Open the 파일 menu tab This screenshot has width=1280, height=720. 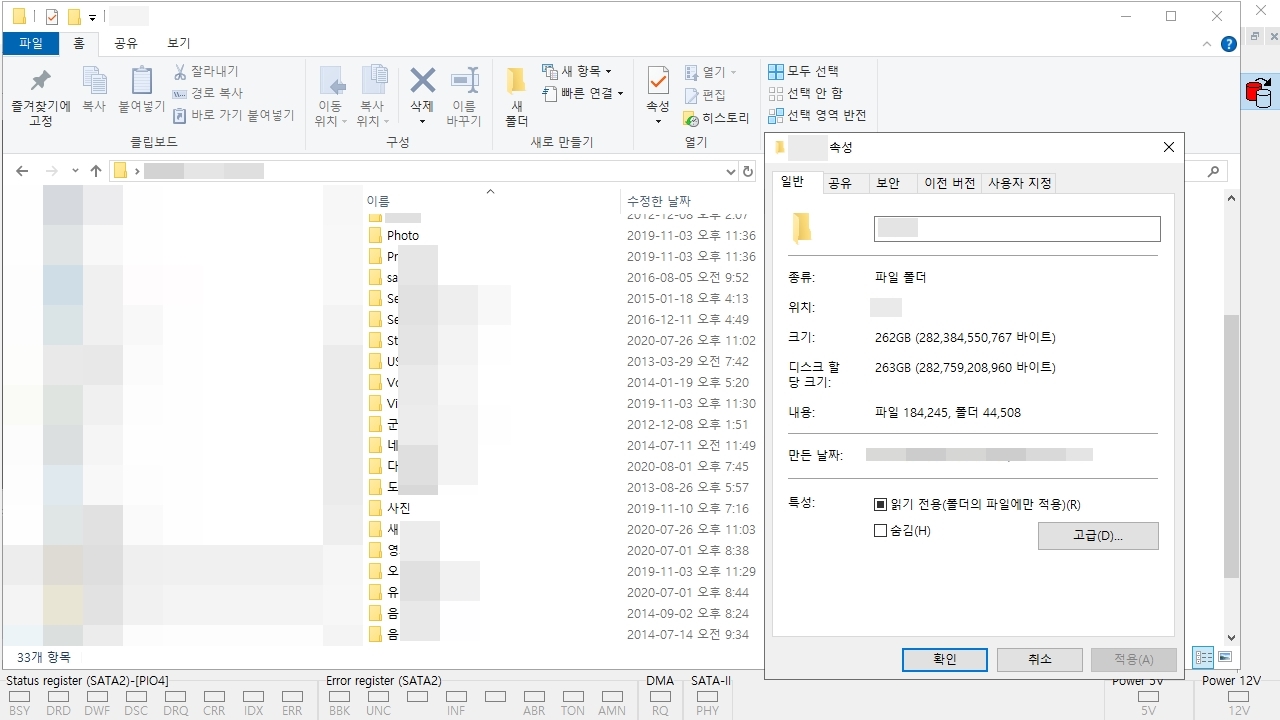click(31, 43)
